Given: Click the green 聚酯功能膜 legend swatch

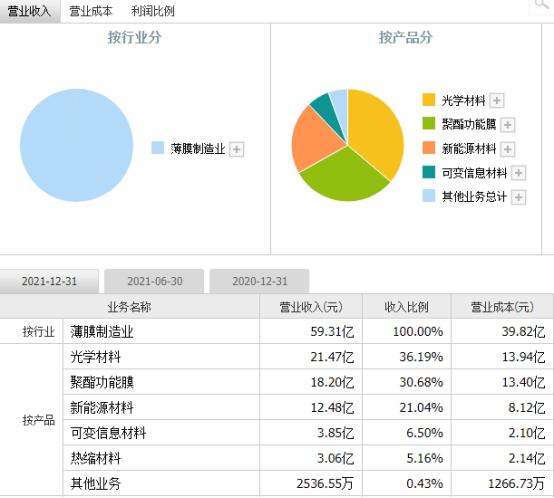Looking at the screenshot, I should pos(429,124).
